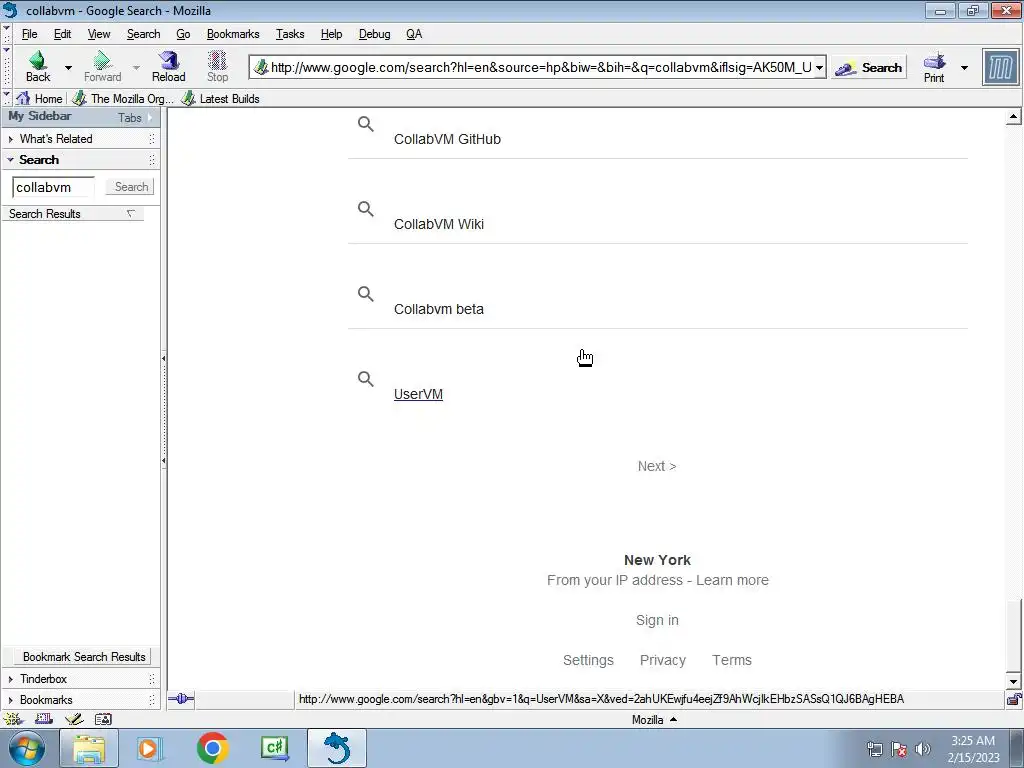Click magnifier icon beside UserVM

coord(366,379)
